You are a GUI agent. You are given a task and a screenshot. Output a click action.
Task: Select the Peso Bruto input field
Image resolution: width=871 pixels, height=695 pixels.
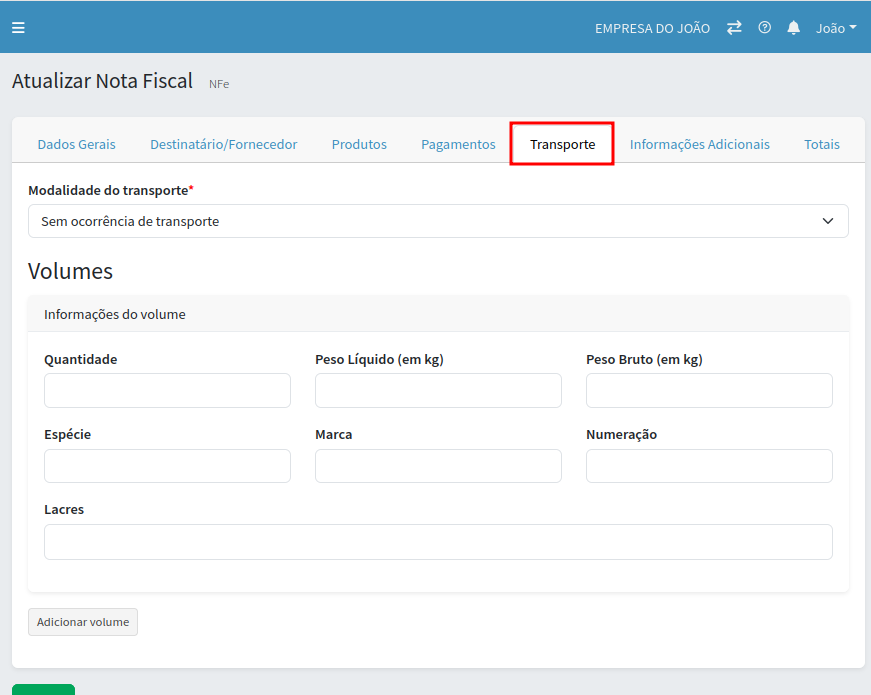pos(709,391)
